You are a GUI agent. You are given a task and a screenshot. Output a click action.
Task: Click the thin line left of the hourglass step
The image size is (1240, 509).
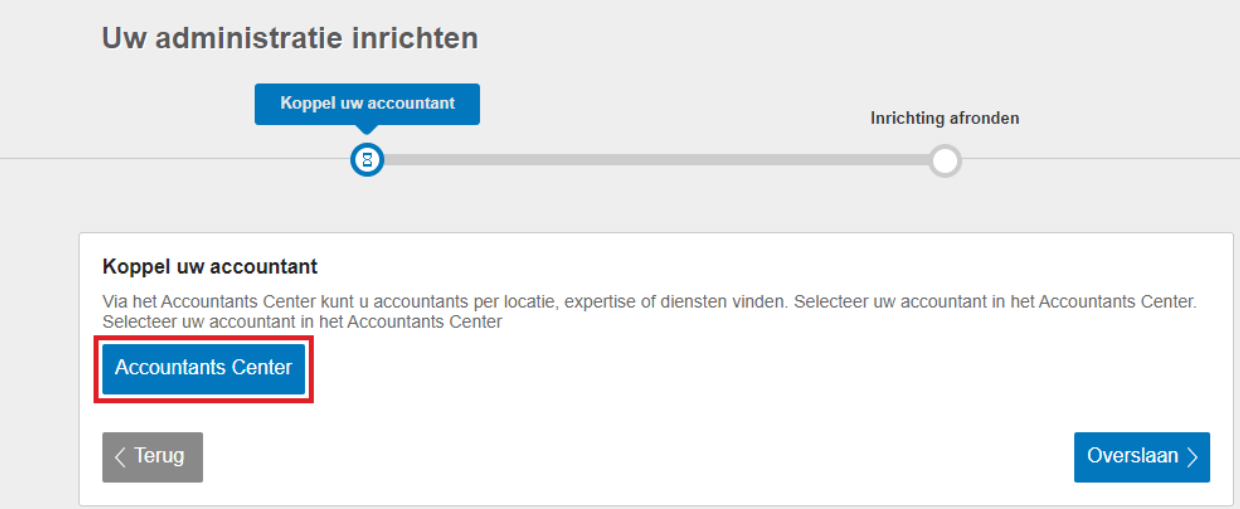coord(170,159)
